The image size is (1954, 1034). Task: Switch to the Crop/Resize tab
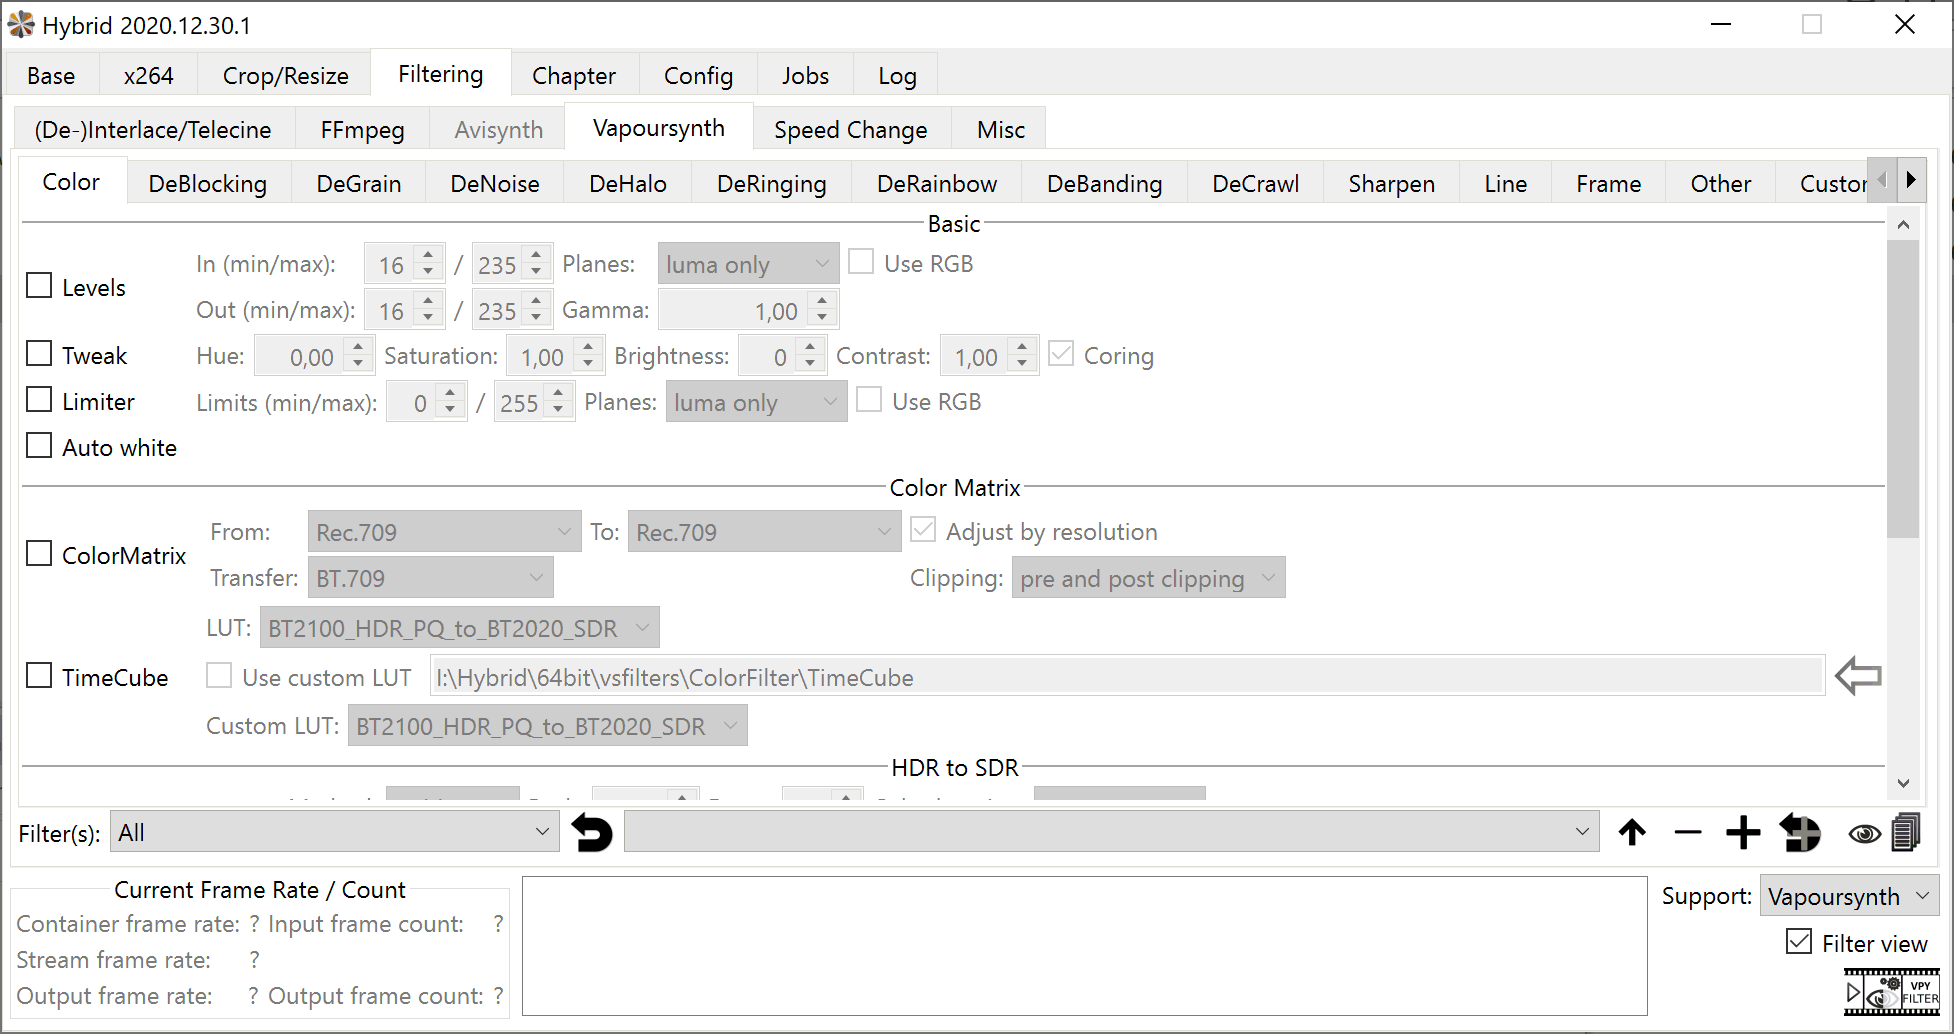(x=285, y=76)
